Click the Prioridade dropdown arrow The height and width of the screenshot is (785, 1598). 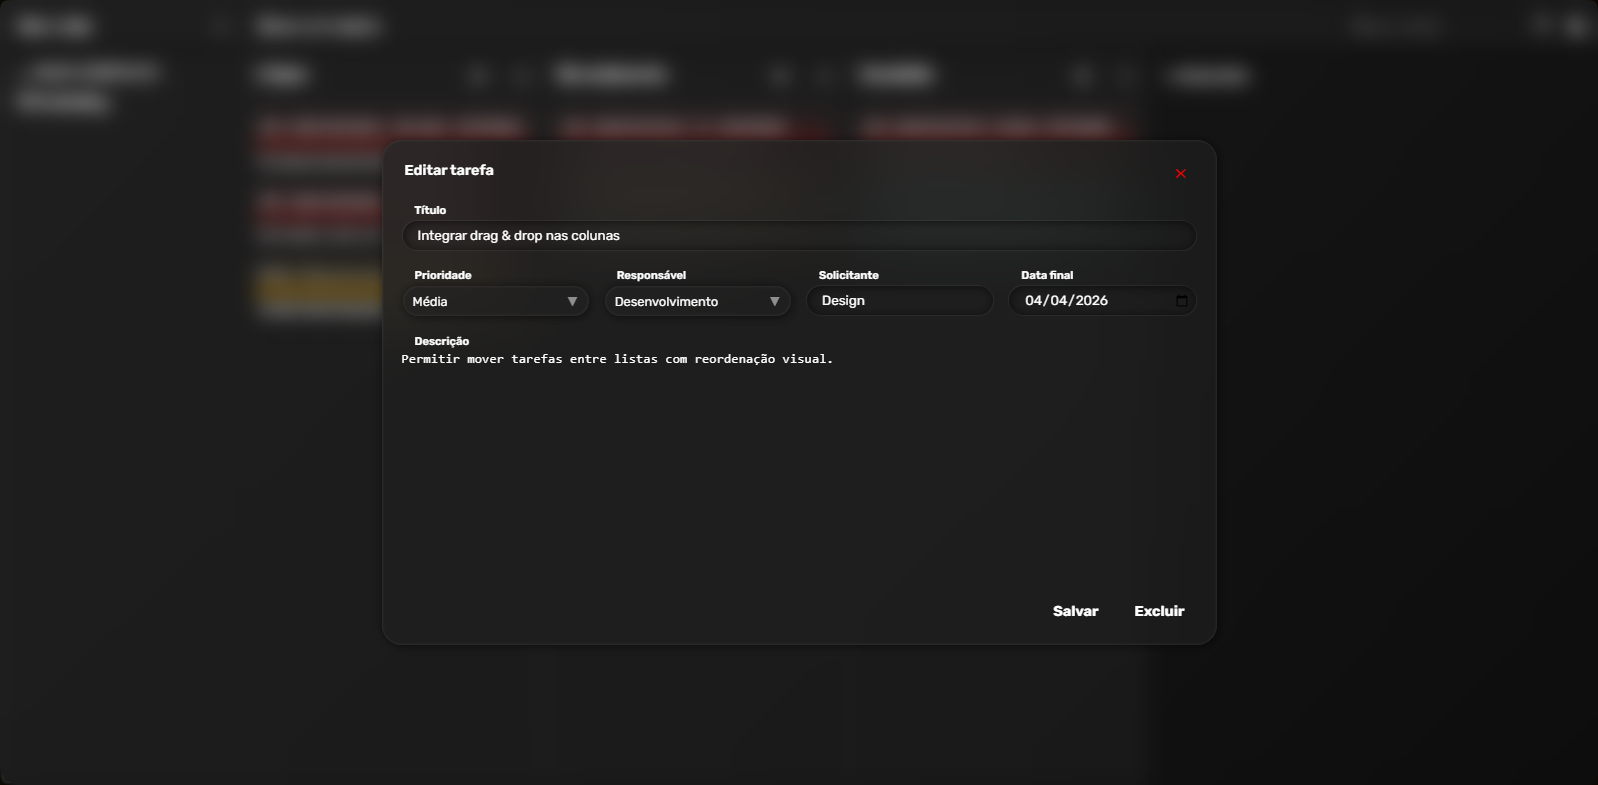click(572, 302)
